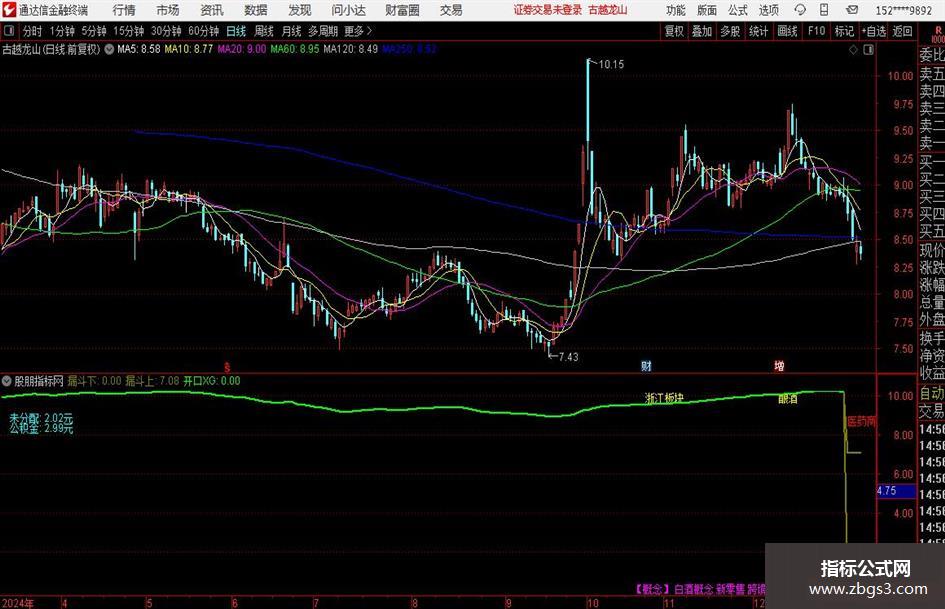The image size is (945, 609).
Task: Click the 标记 mark button
Action: 844,31
